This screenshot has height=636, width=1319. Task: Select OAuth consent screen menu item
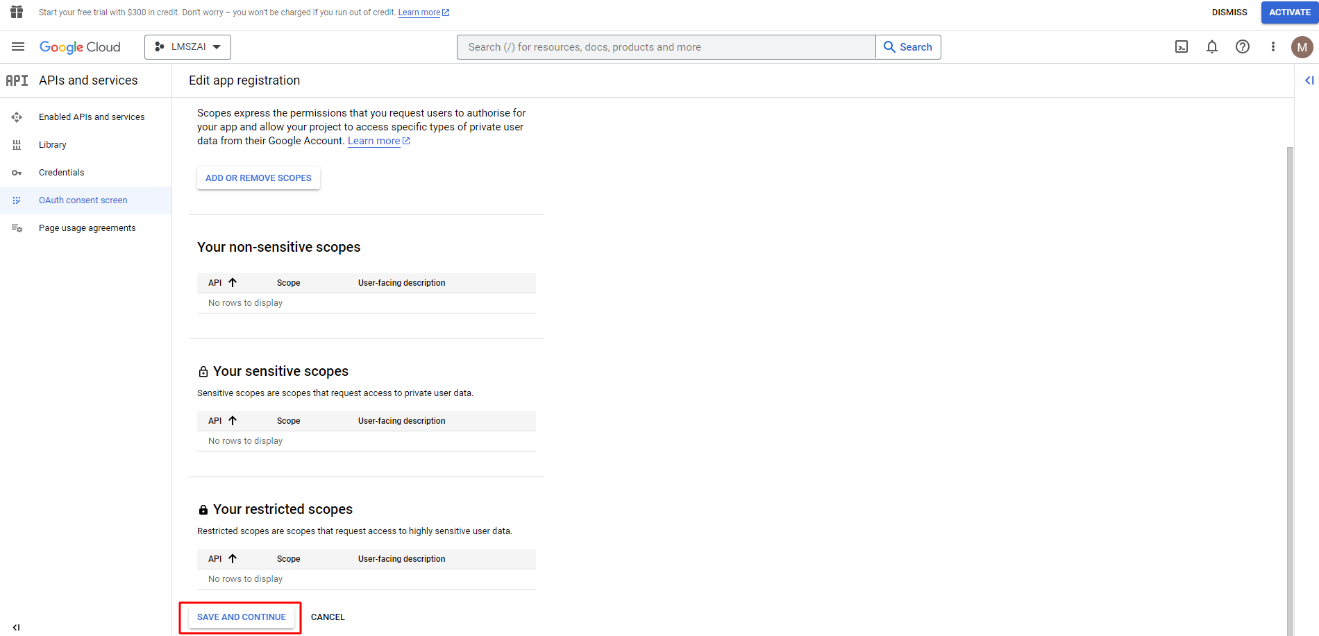[83, 200]
